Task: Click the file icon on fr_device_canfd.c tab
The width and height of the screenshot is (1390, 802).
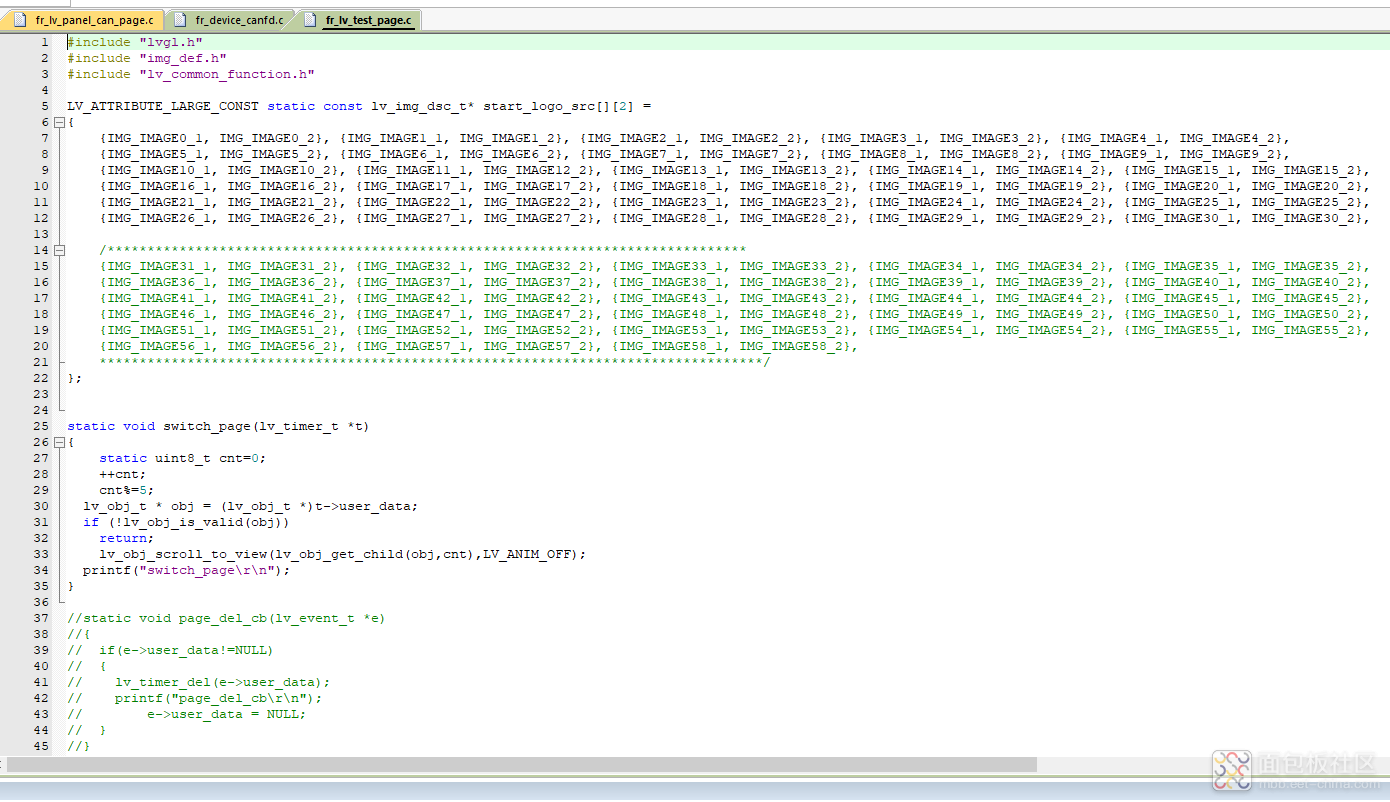Action: pos(180,20)
